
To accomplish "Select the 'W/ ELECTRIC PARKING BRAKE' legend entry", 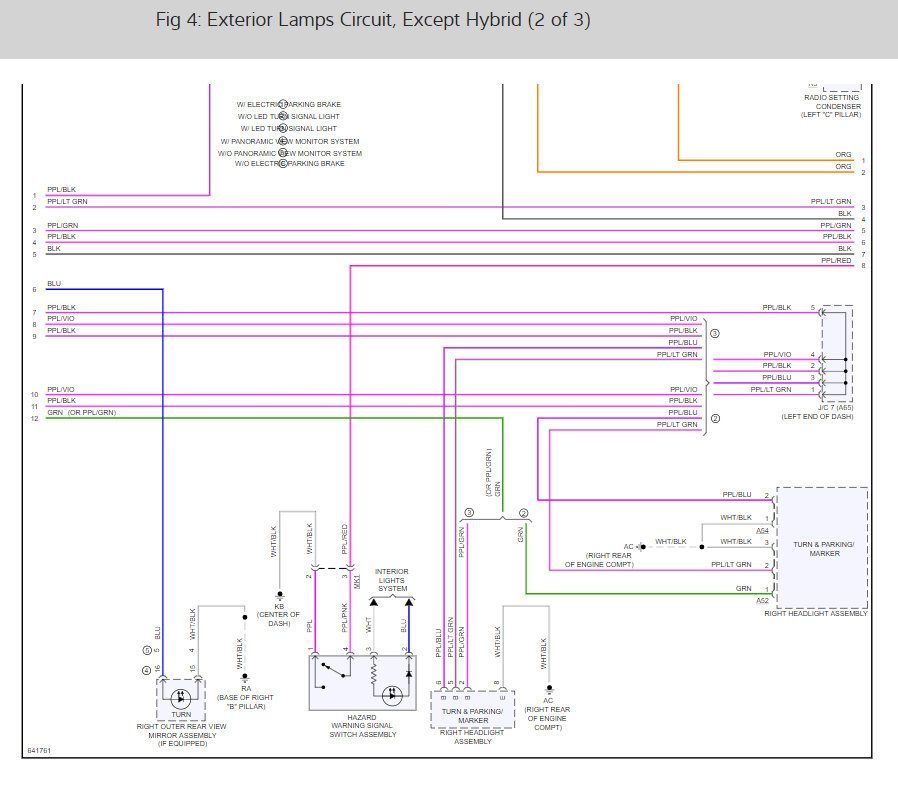I will [289, 104].
